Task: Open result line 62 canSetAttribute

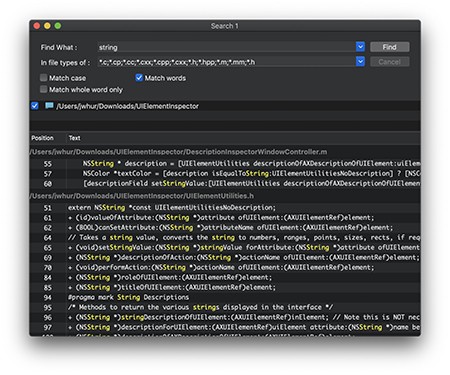Action: pos(225,228)
